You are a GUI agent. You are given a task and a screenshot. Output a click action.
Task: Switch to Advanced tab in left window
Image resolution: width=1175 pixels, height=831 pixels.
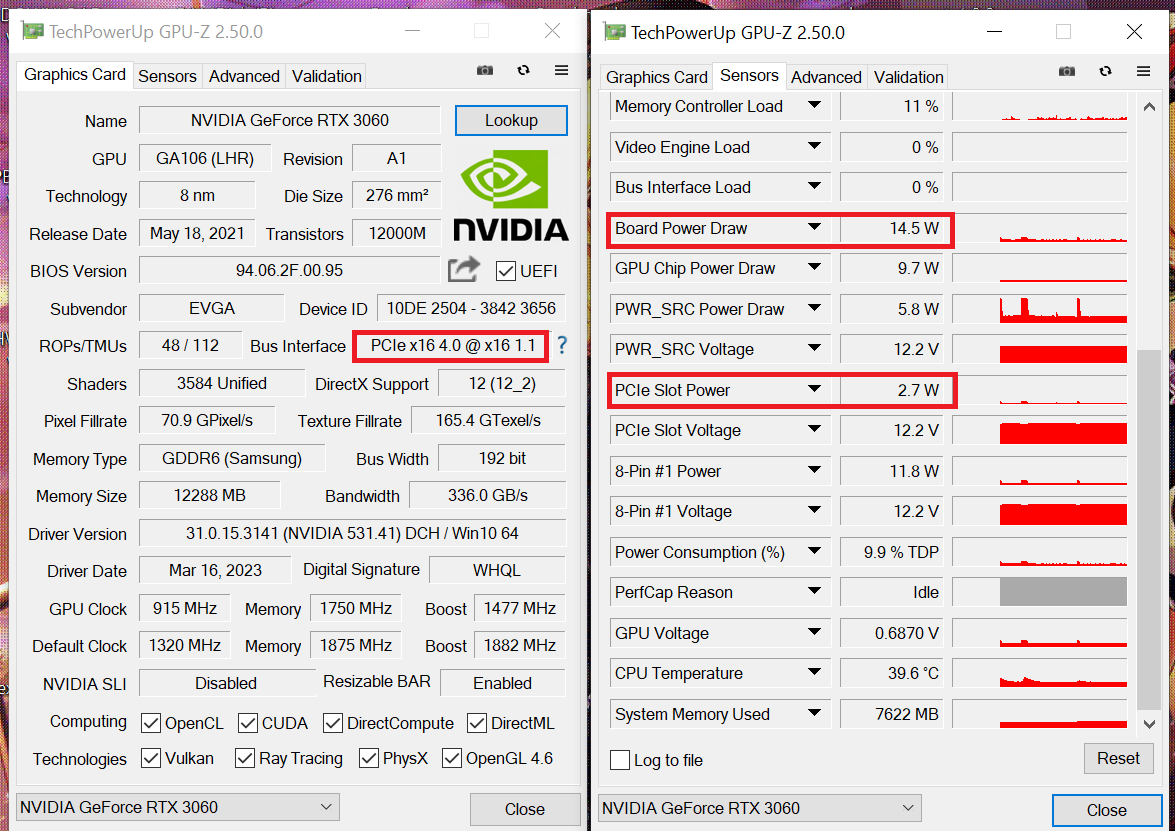click(244, 76)
